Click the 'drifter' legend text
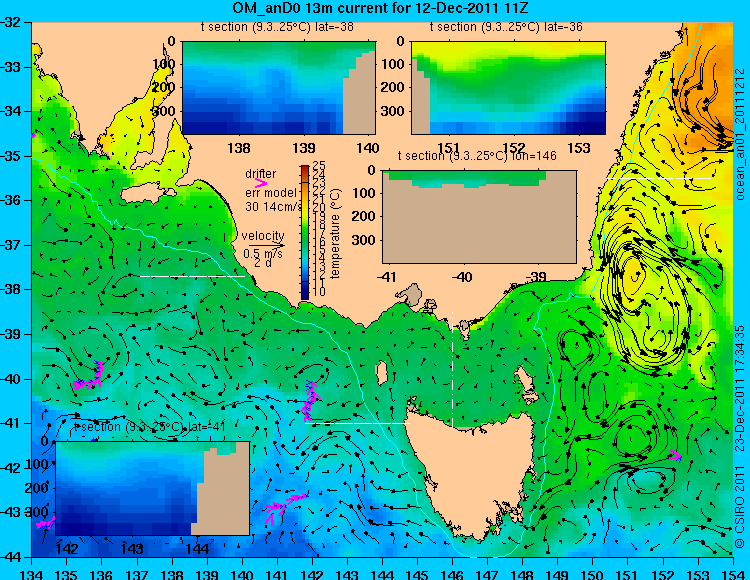The image size is (750, 580). (x=261, y=174)
